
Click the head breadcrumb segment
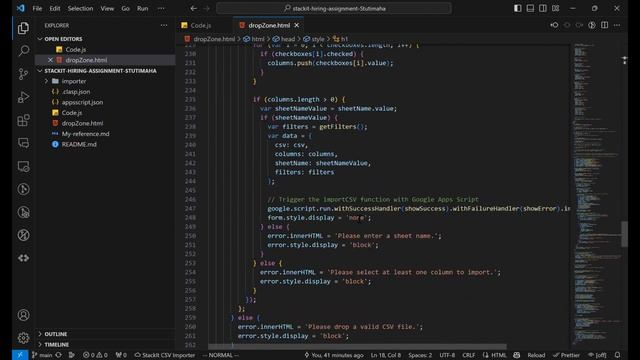pyautogui.click(x=288, y=39)
